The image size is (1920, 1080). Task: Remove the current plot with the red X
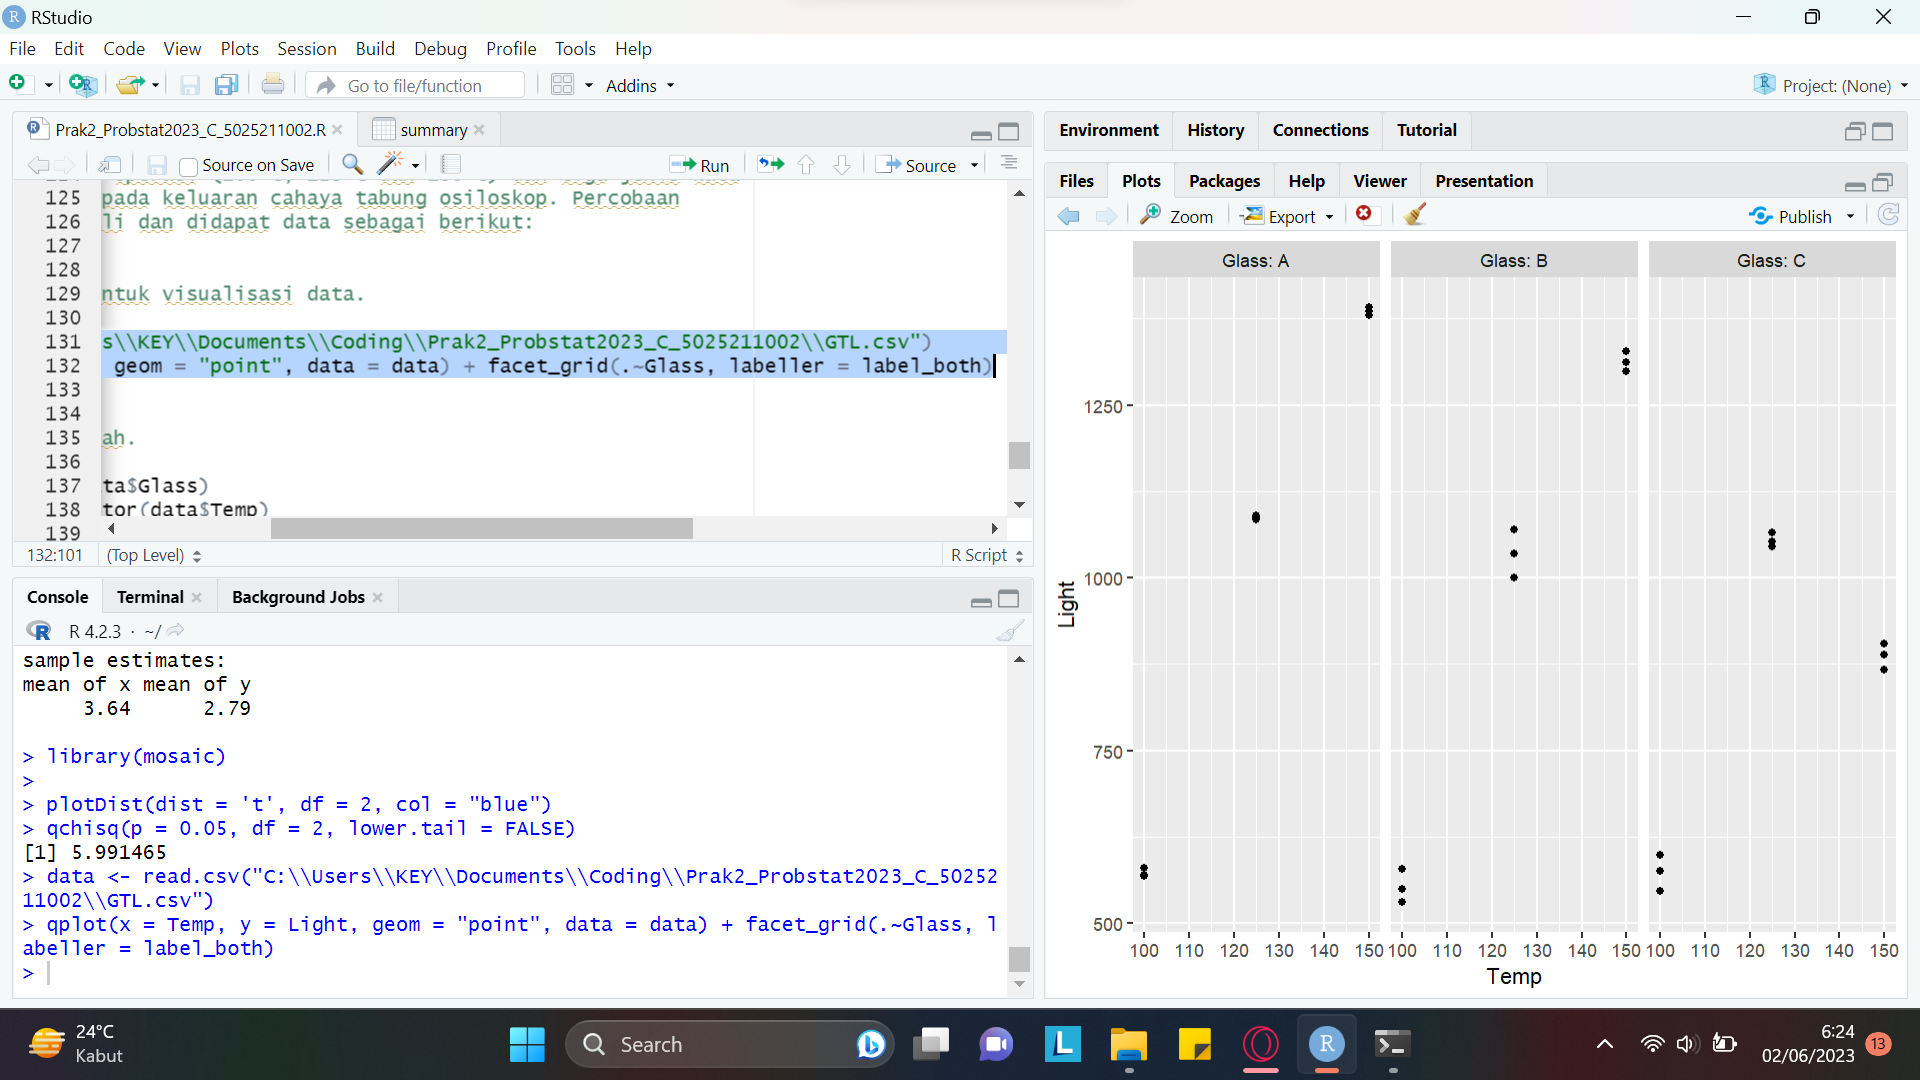tap(1367, 214)
